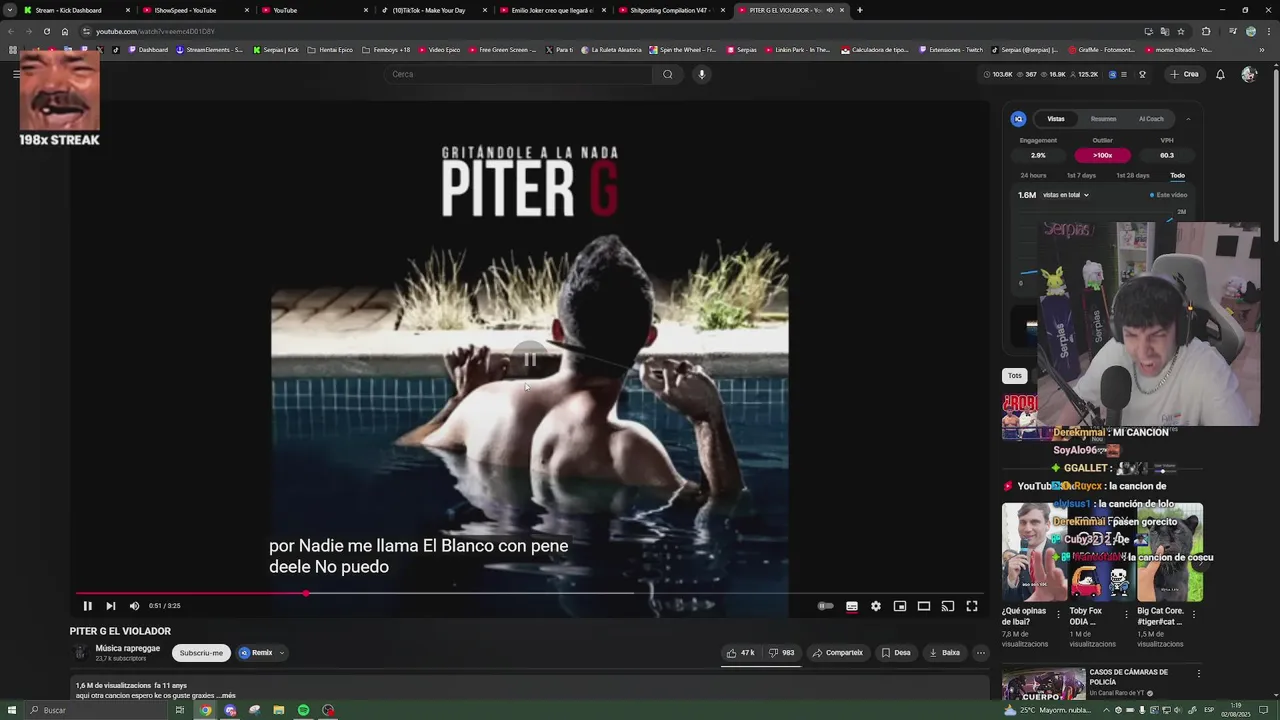Reload the page with the refresh button
This screenshot has width=1280, height=720.
tap(46, 31)
